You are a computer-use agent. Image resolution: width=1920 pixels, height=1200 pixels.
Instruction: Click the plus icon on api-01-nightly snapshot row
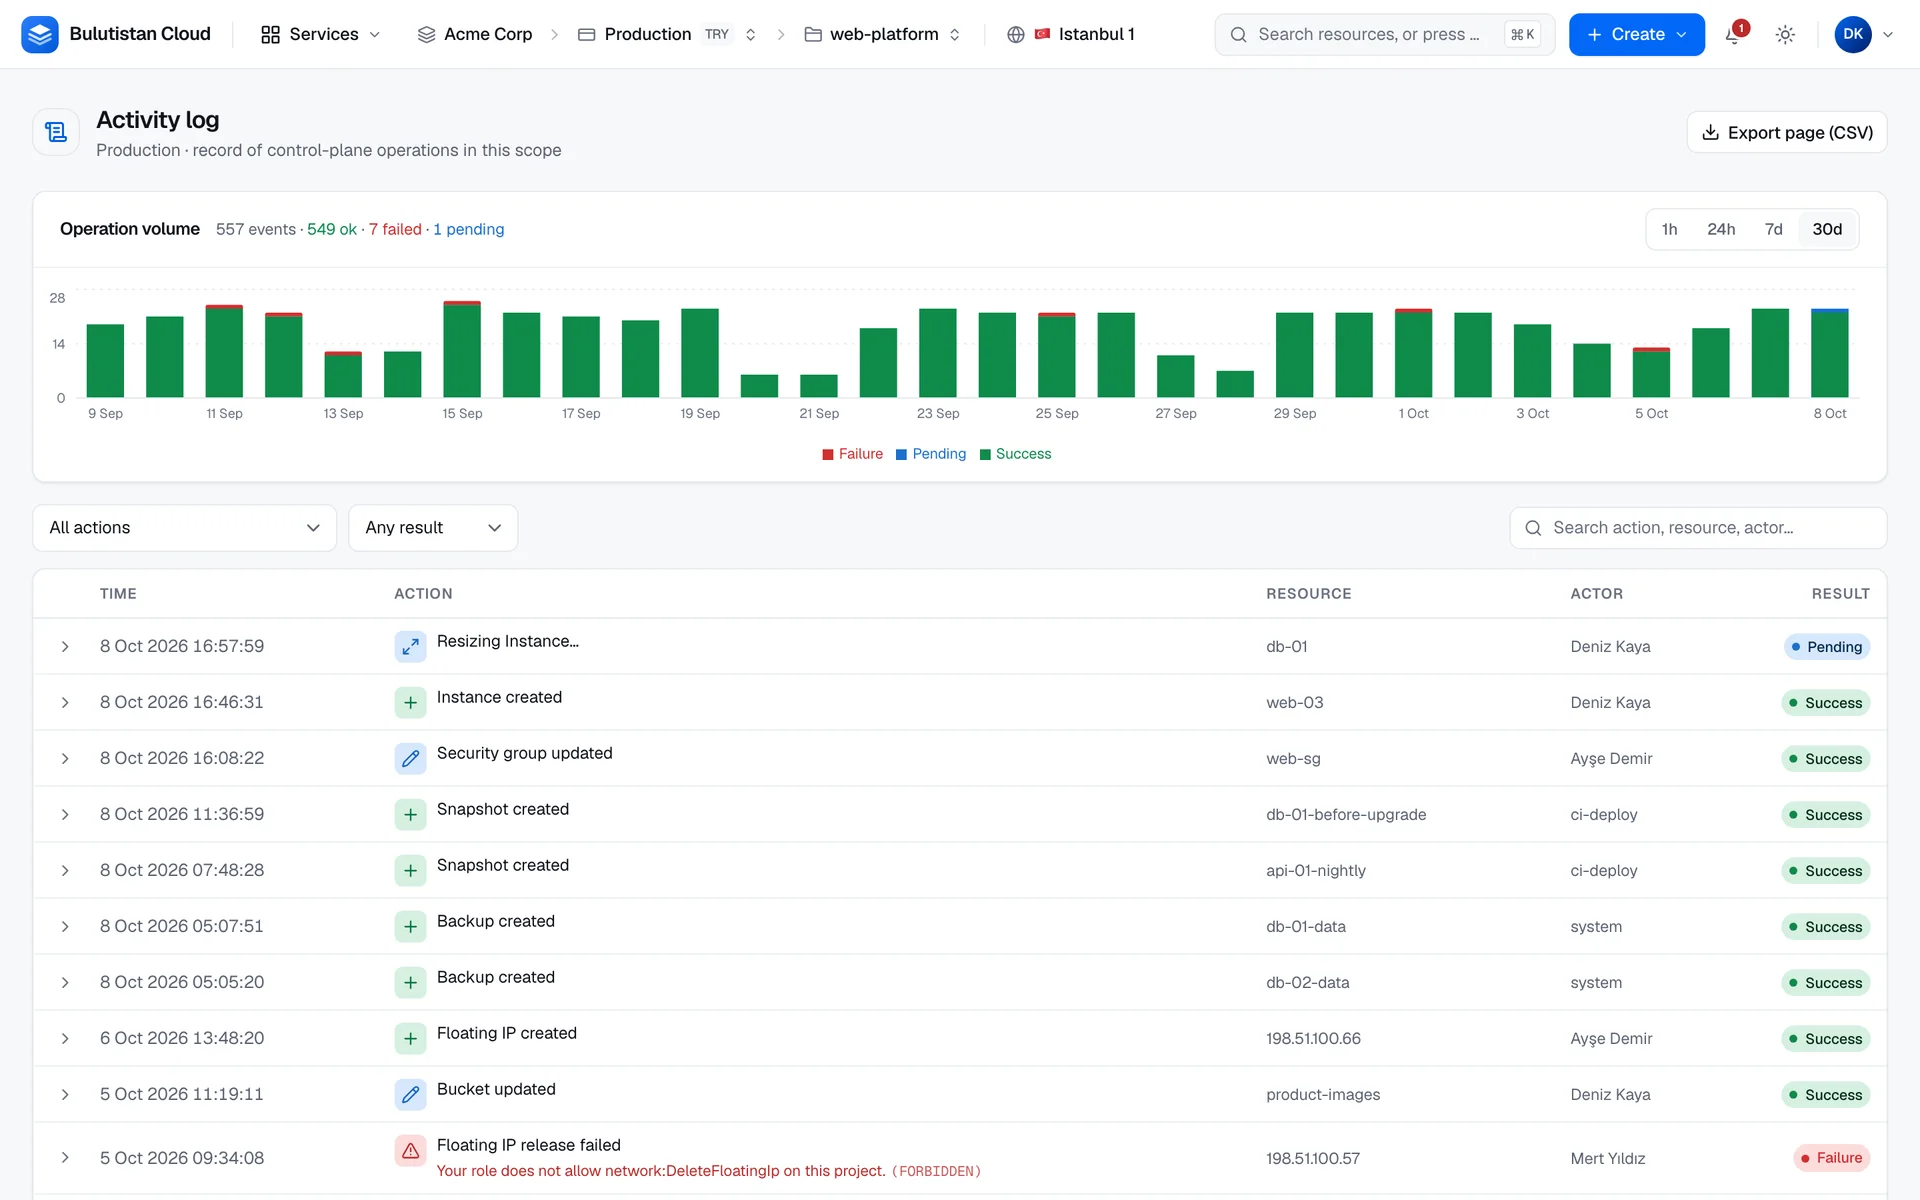click(410, 871)
